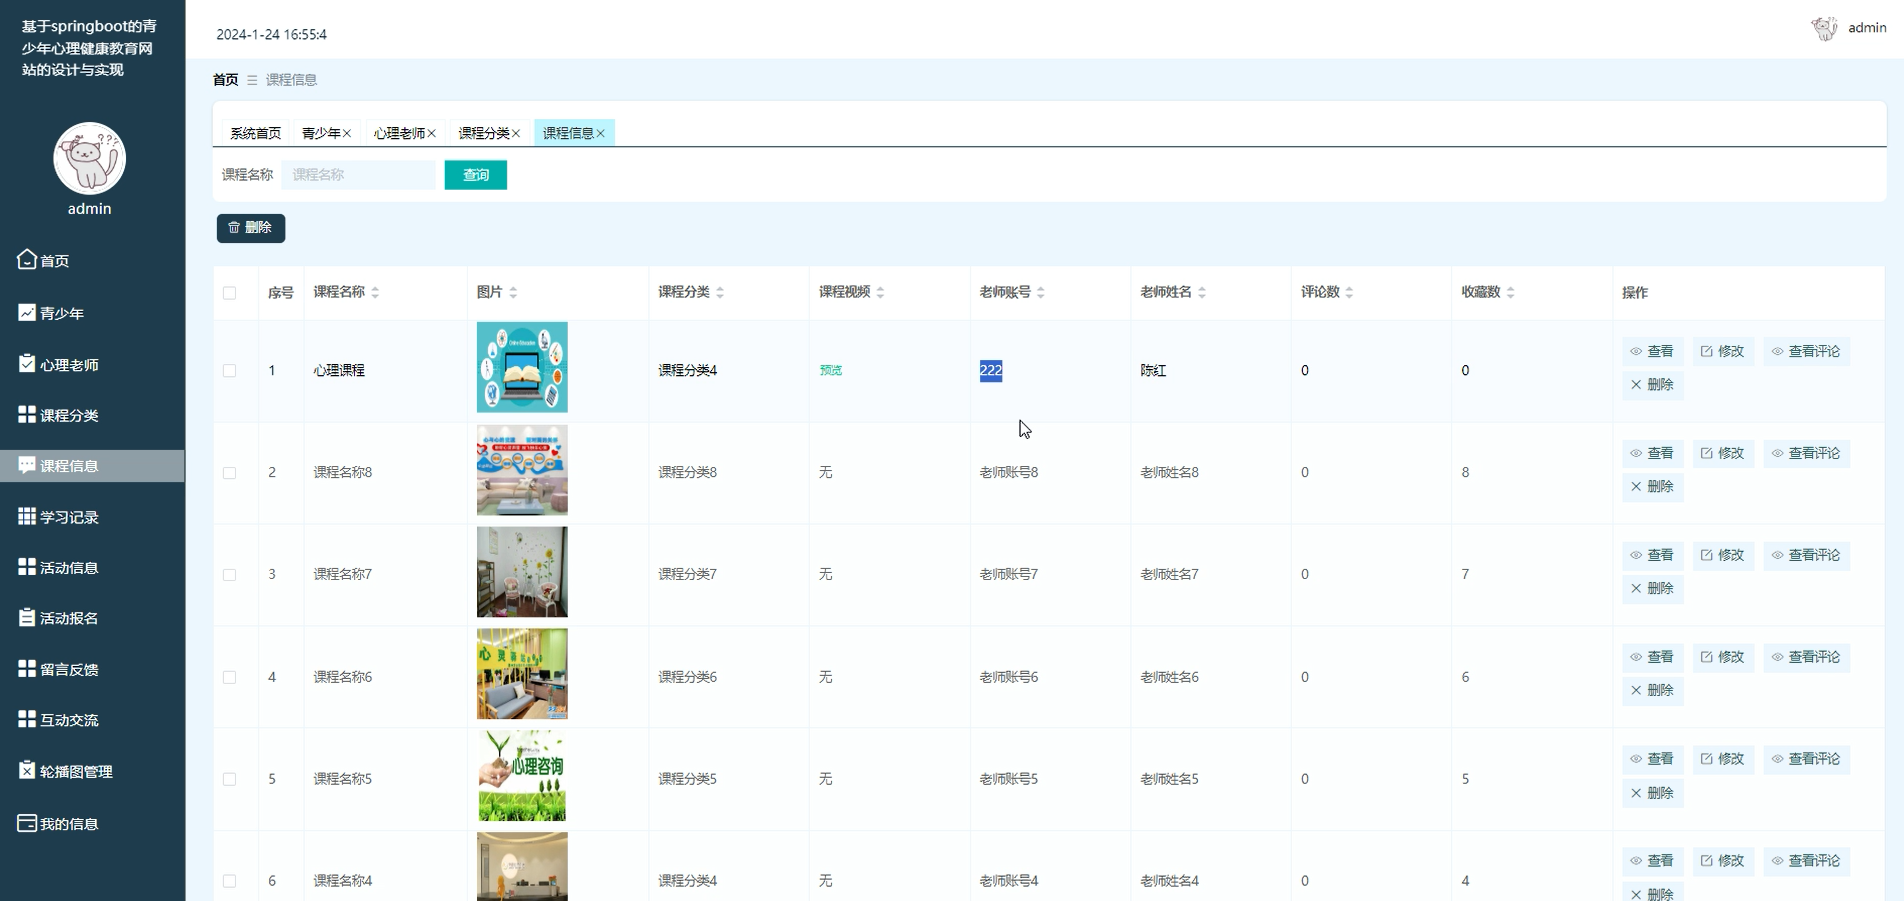
Task: Click the grid icon beside 活动信息
Action: pos(27,567)
